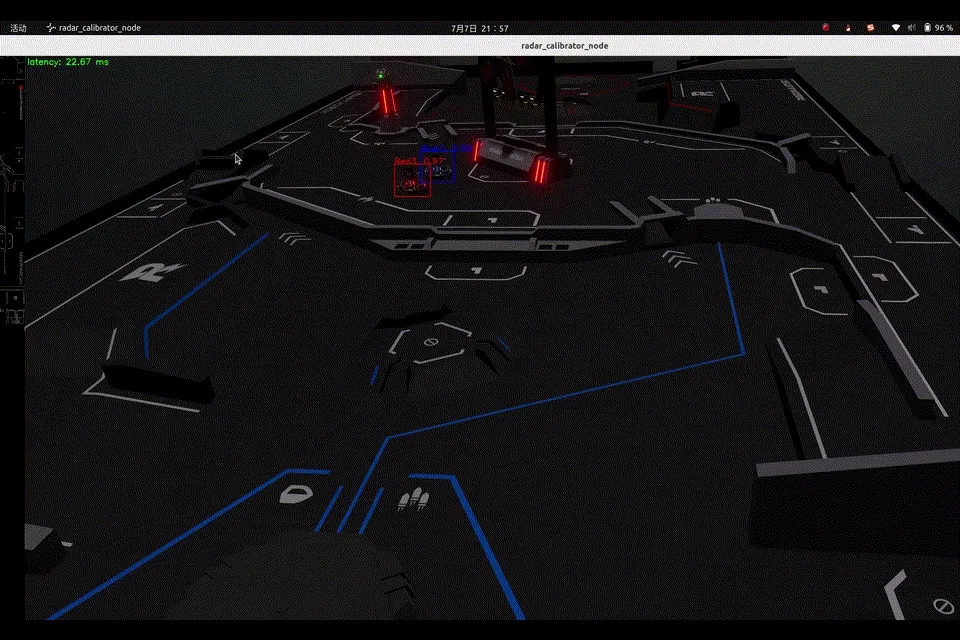The height and width of the screenshot is (640, 960).
Task: Click the radar_calibrator_node window title bar
Action: [564, 45]
